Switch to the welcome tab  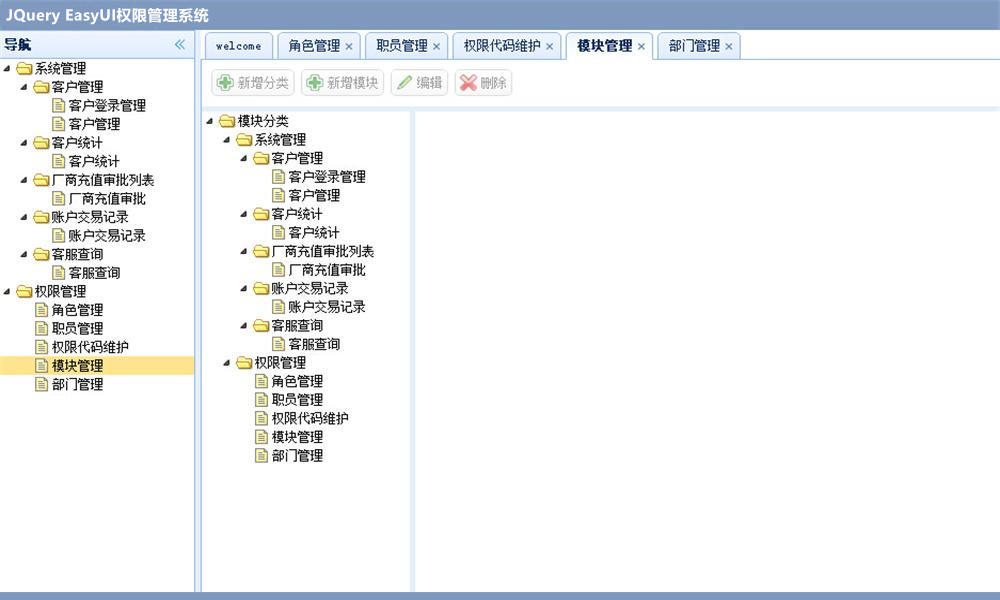239,46
